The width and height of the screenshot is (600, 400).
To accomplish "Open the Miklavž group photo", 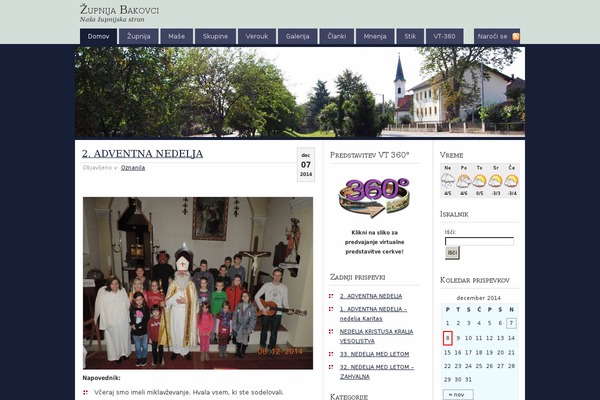I will tap(198, 283).
